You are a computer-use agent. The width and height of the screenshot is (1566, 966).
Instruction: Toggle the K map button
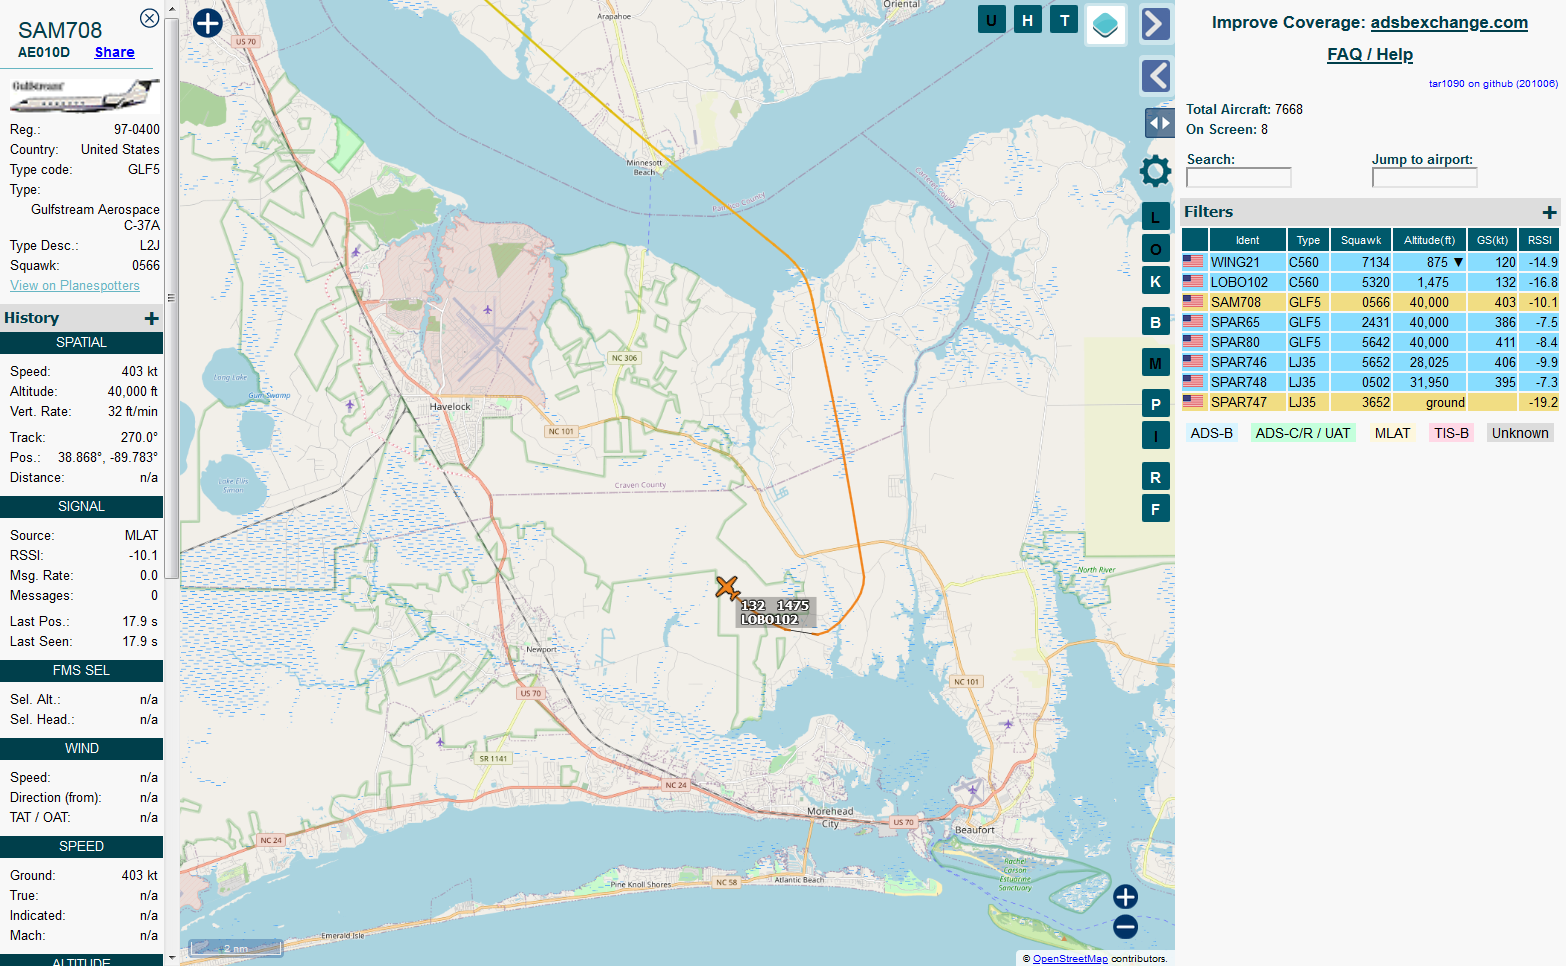1155,281
